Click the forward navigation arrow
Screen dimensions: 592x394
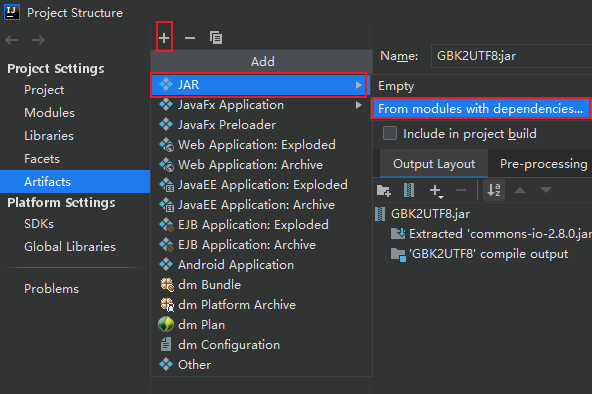(x=39, y=40)
